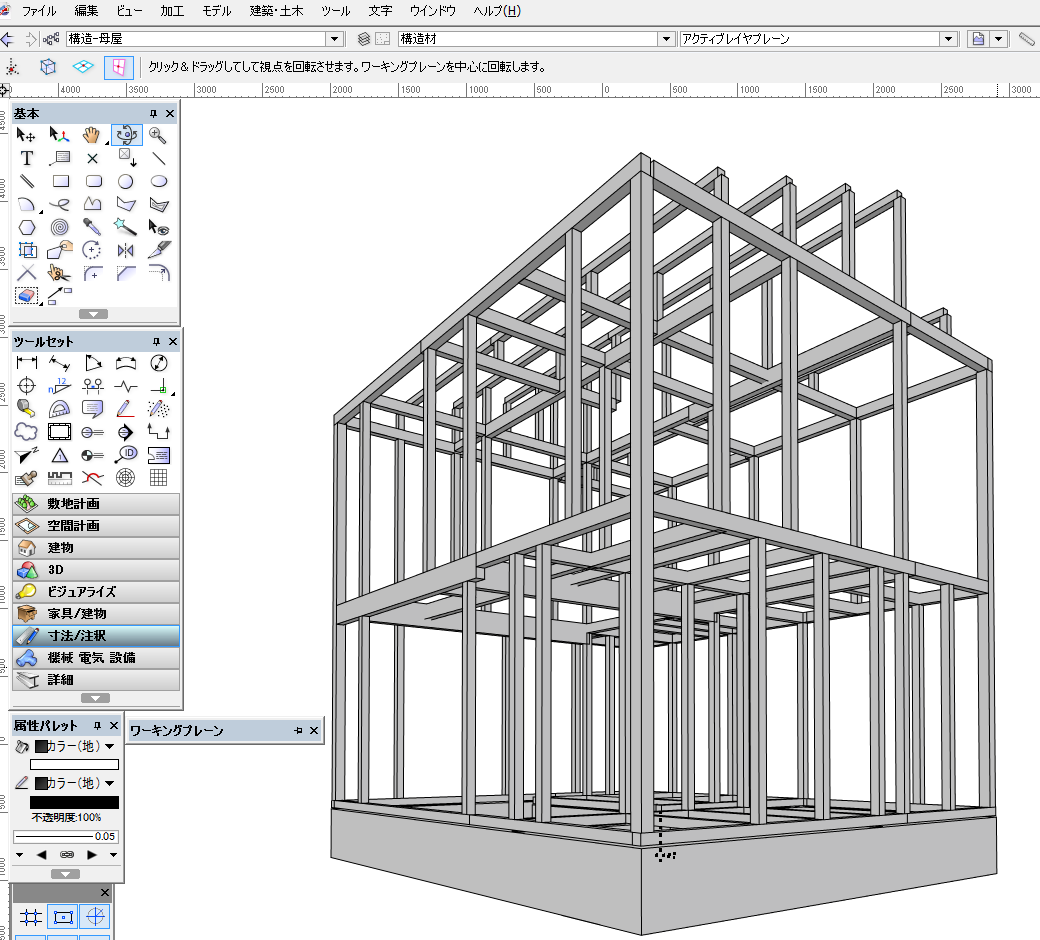Open the 建築・土木 menu
The image size is (1040, 940).
tap(275, 11)
